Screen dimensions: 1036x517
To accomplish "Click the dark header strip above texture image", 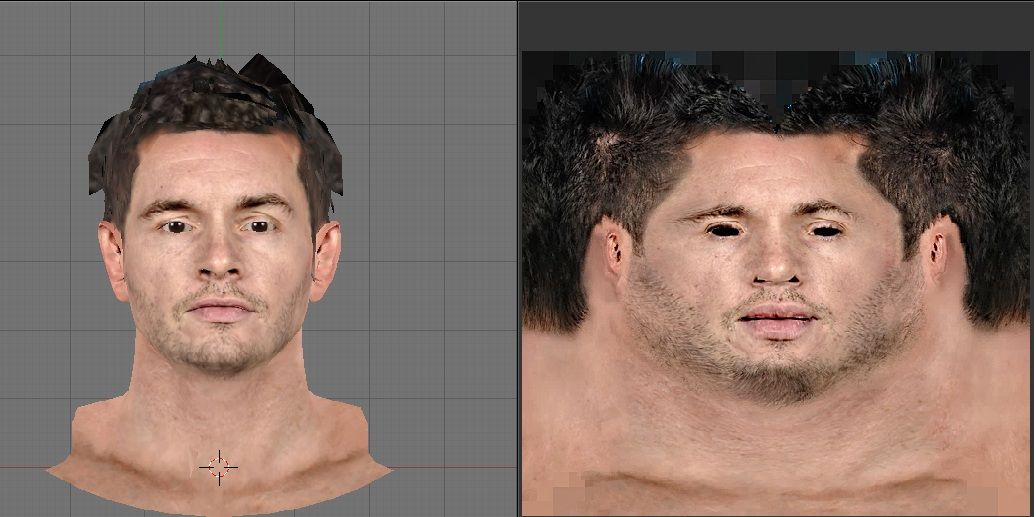I will point(775,25).
